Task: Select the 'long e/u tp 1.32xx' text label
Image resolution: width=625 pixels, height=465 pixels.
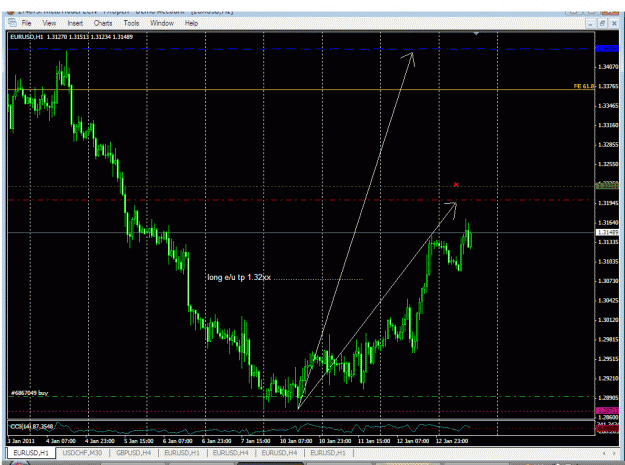Action: pos(239,277)
